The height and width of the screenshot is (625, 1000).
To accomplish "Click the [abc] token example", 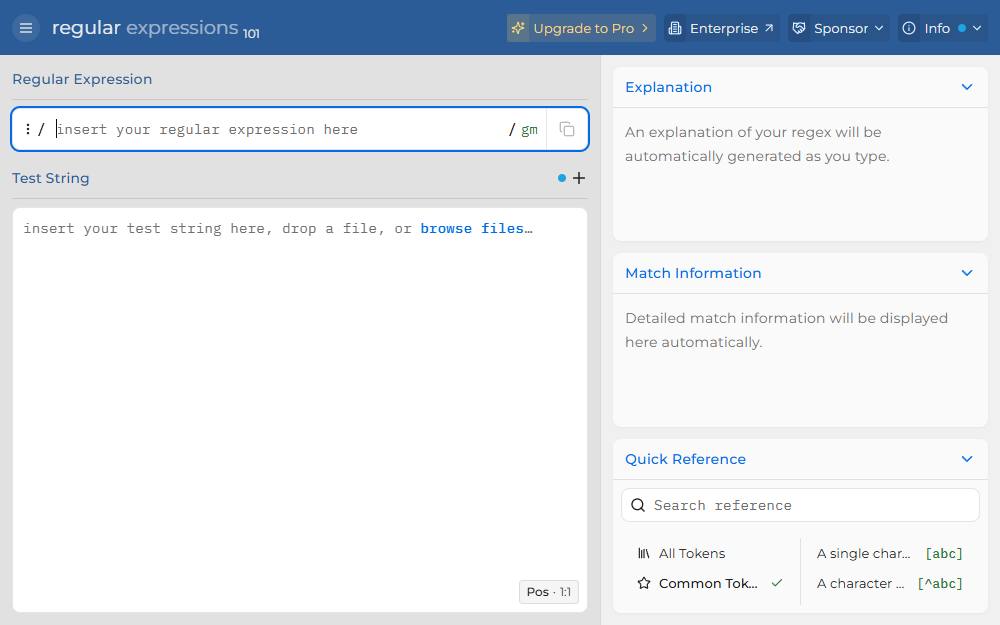I will point(944,554).
